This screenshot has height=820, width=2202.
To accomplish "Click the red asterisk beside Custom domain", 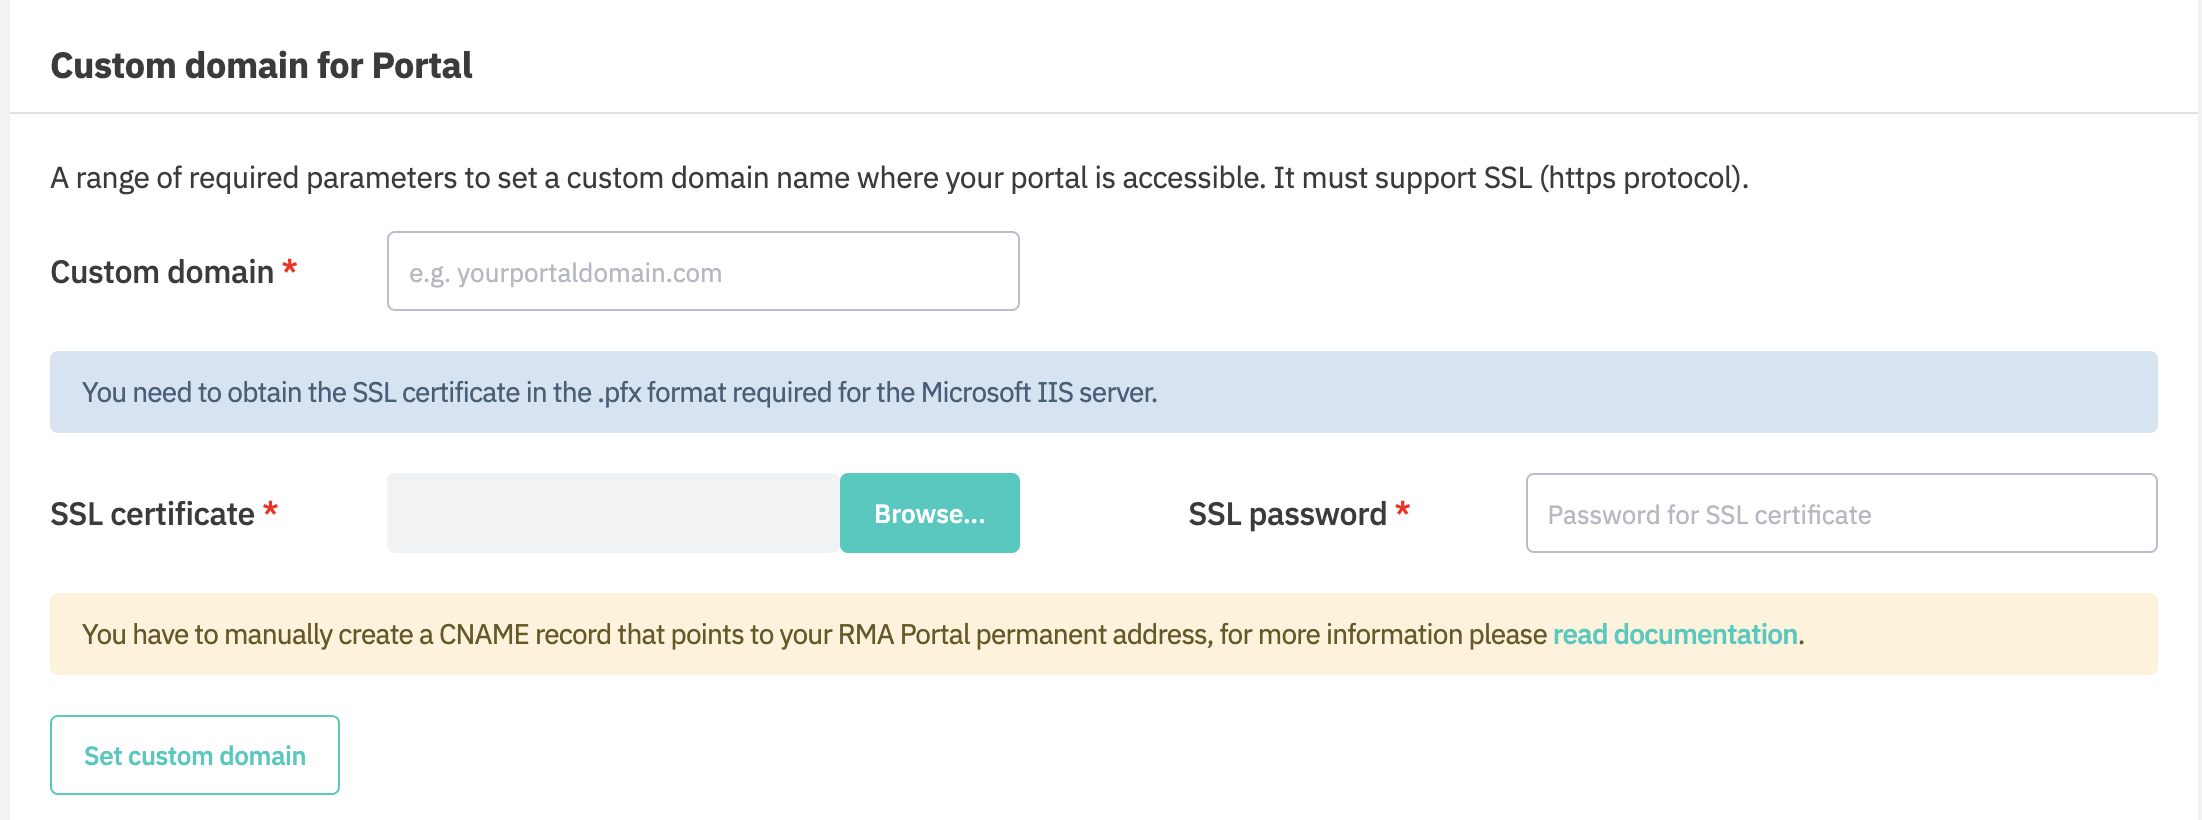I will point(290,268).
